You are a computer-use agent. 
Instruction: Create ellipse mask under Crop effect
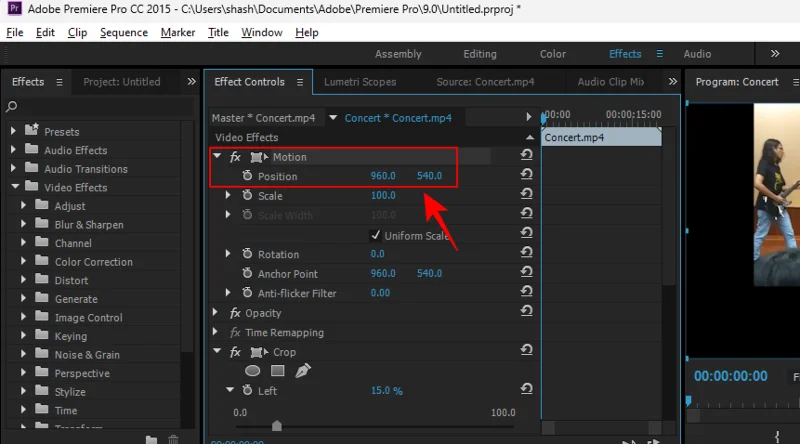click(253, 371)
